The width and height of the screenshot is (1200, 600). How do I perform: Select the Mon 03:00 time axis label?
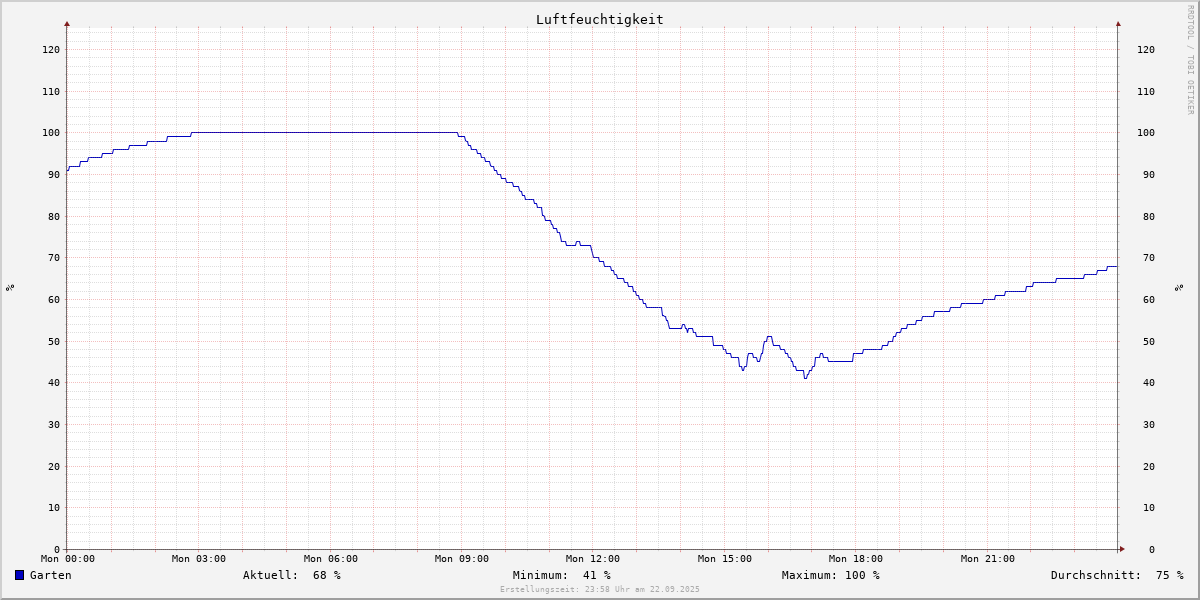pyautogui.click(x=199, y=559)
